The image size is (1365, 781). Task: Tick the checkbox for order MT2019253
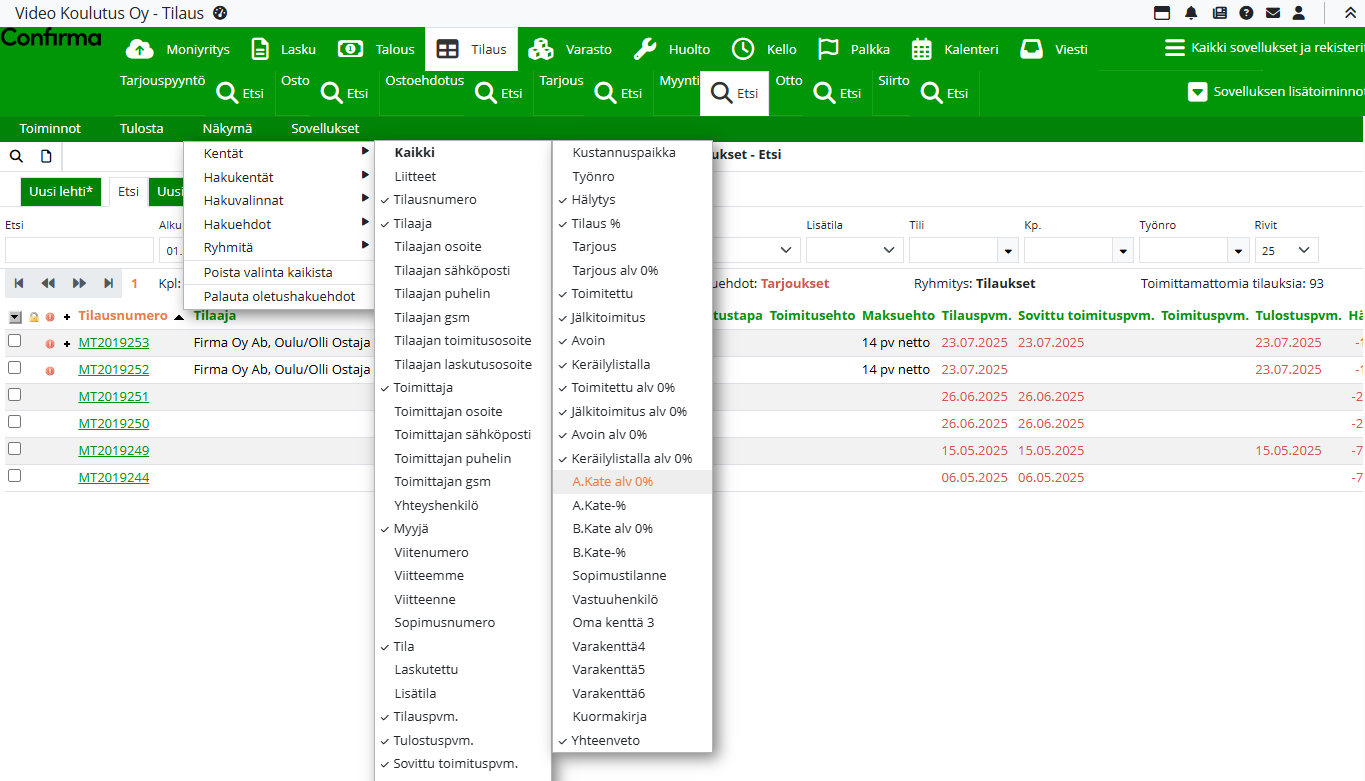point(14,342)
